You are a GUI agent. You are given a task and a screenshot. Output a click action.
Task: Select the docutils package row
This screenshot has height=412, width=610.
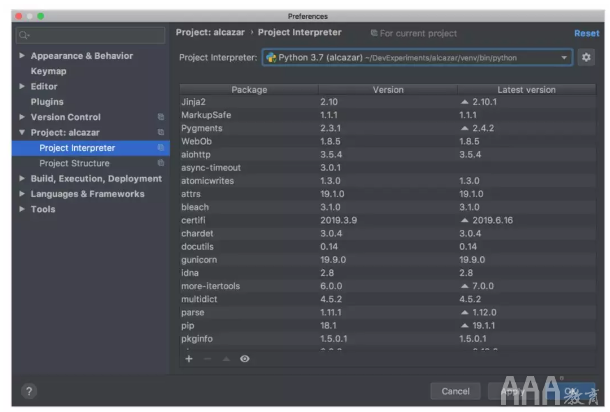(387, 247)
